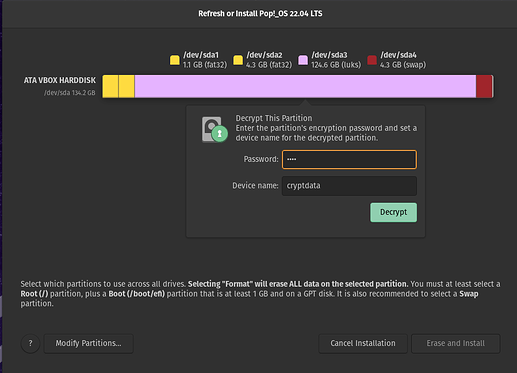The height and width of the screenshot is (373, 517).
Task: Click the first yellow partition segment in disk bar
Action: pyautogui.click(x=110, y=86)
